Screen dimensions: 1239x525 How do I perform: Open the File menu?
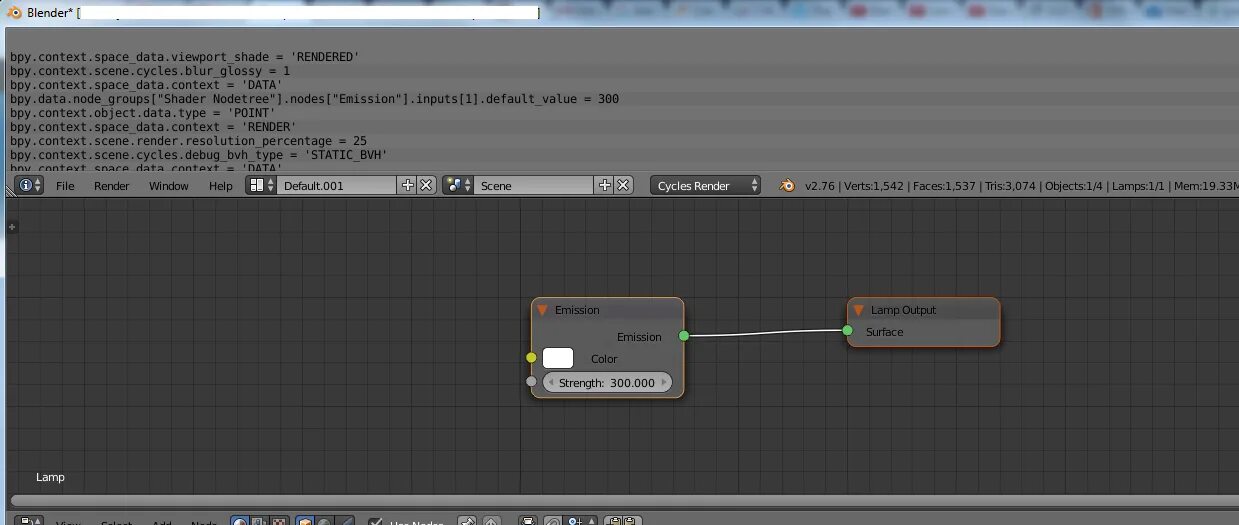click(x=65, y=186)
